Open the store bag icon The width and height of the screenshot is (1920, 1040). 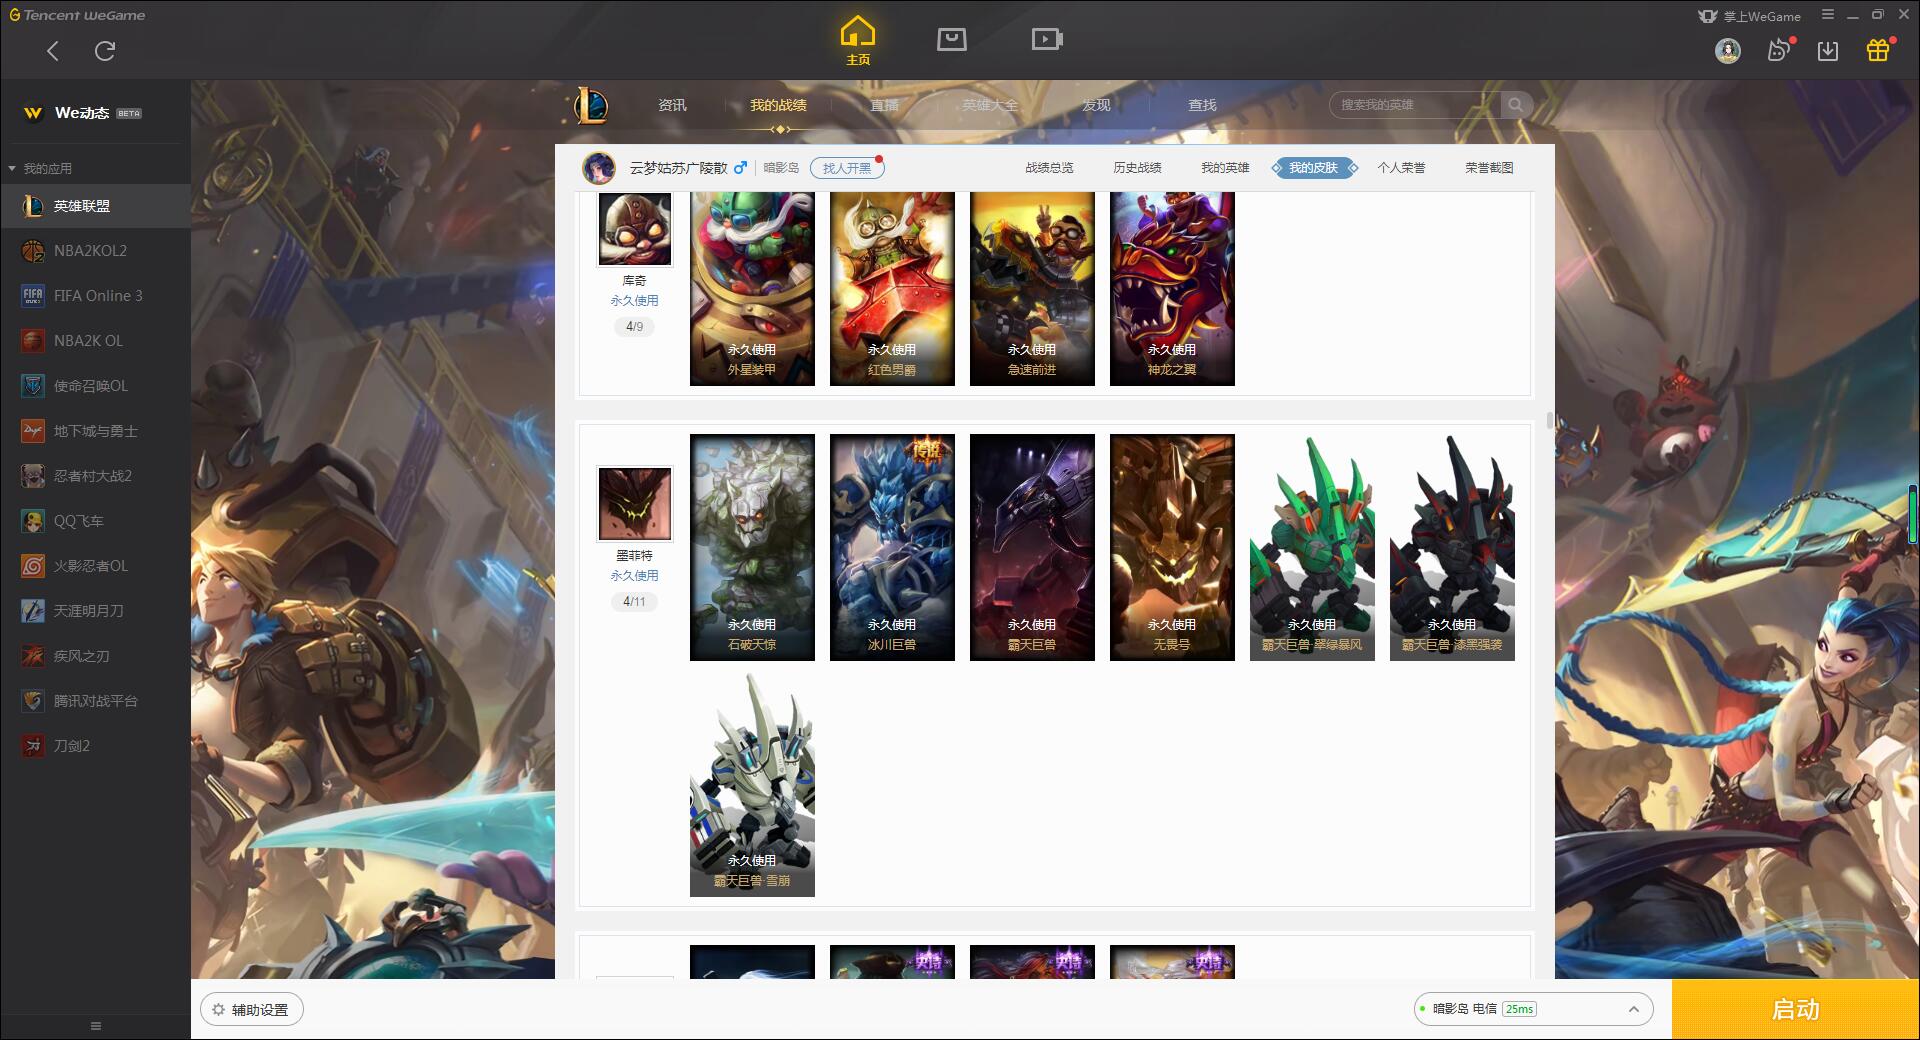click(952, 39)
